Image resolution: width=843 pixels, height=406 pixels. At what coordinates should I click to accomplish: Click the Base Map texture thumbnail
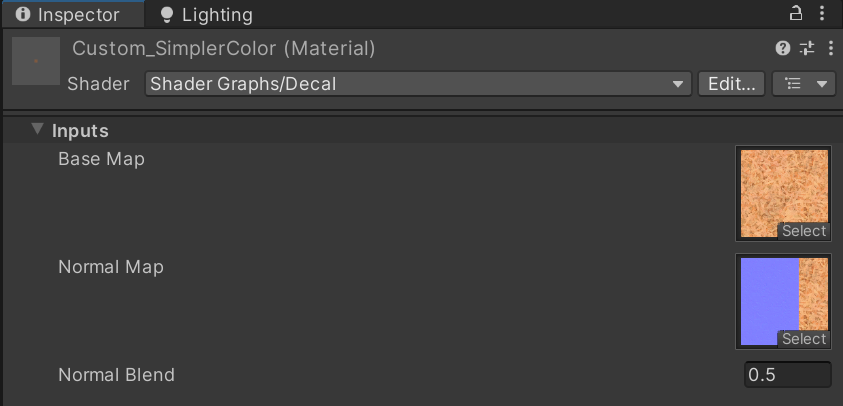tap(784, 193)
